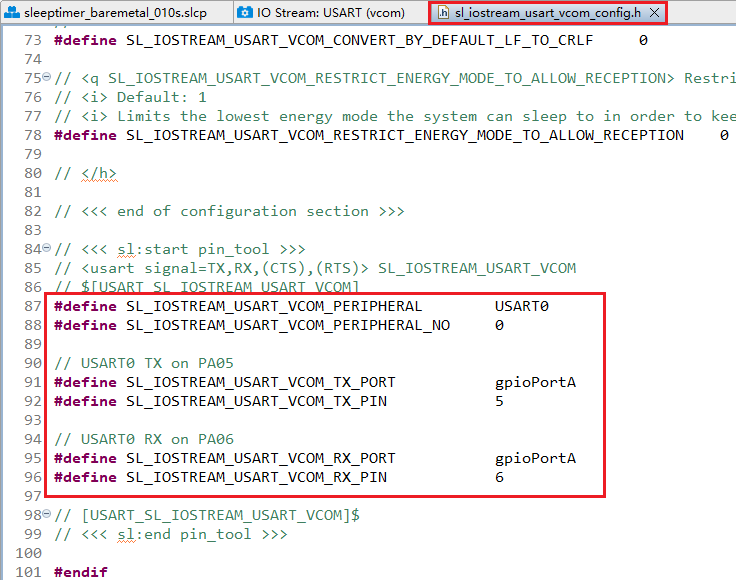Place cursor on RX_PIN value 6

499,477
